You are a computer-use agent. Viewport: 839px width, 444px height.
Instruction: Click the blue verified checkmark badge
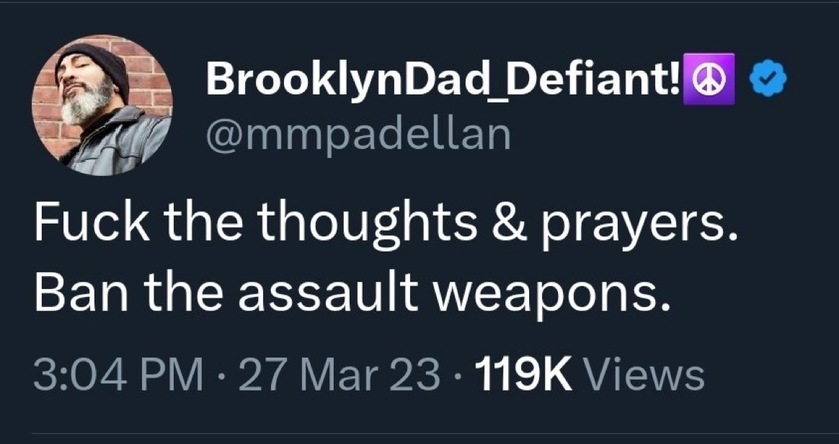pyautogui.click(x=768, y=79)
